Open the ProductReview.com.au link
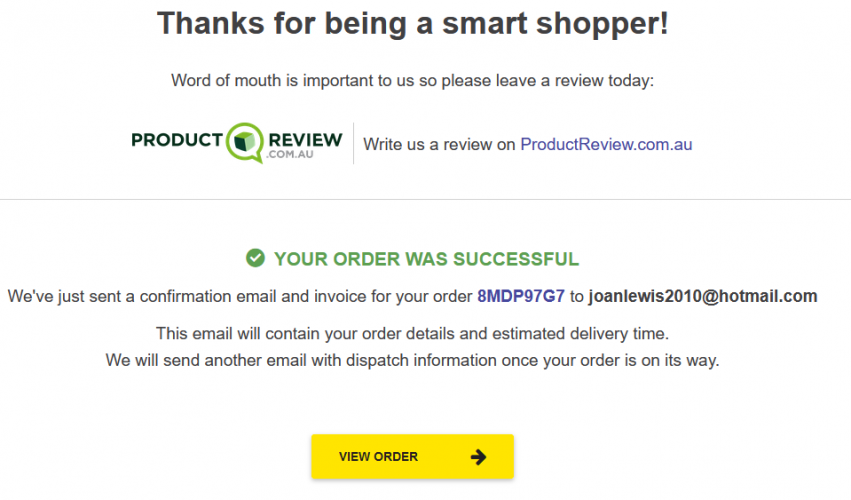 click(x=606, y=144)
